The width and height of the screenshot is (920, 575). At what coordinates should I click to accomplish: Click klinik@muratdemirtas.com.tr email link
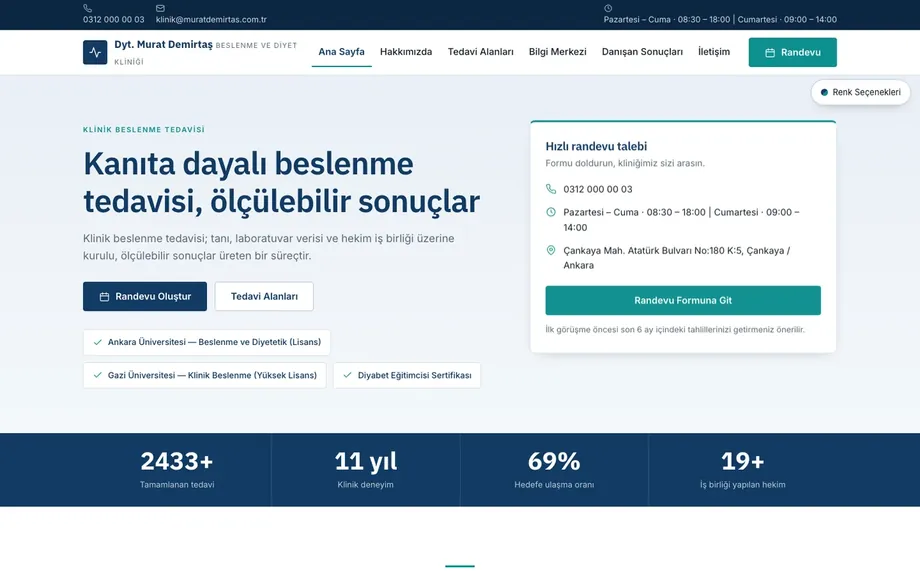click(x=211, y=19)
